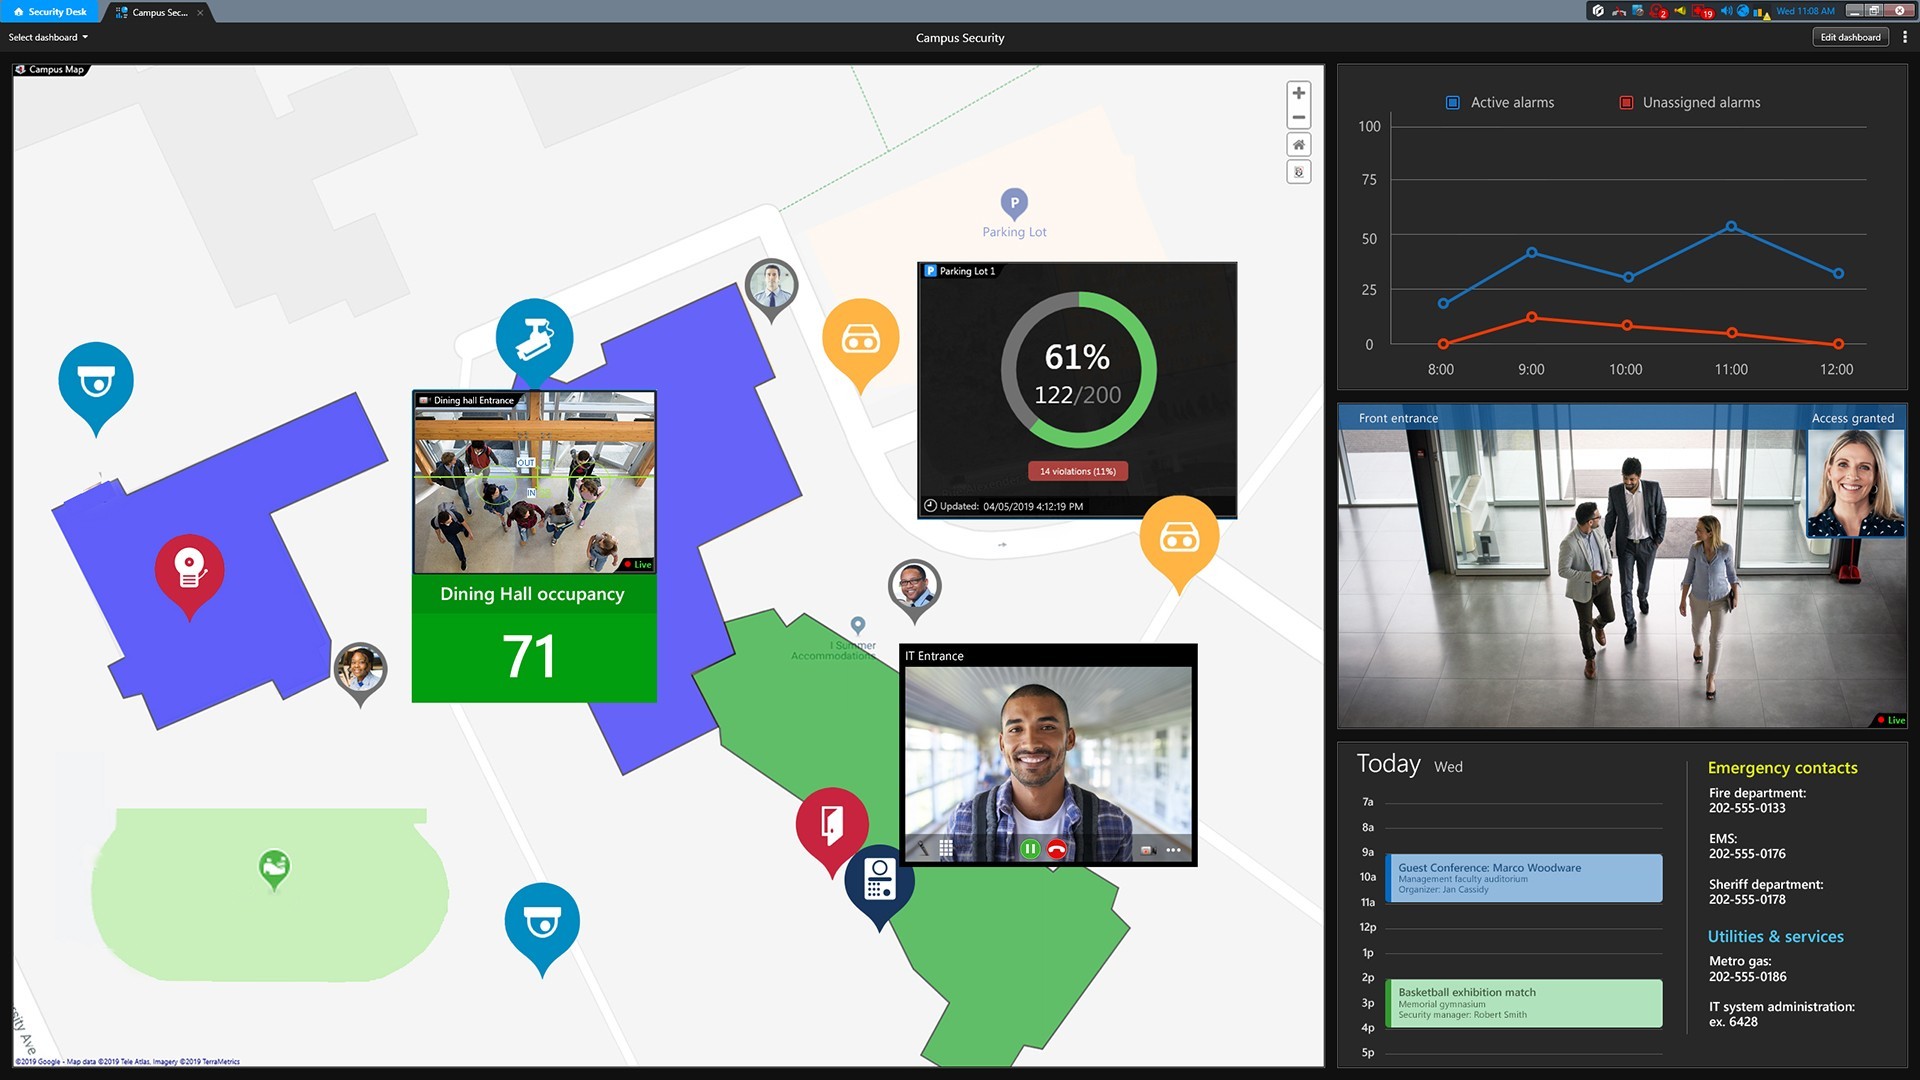Click the Campus Map tile title

tap(50, 69)
